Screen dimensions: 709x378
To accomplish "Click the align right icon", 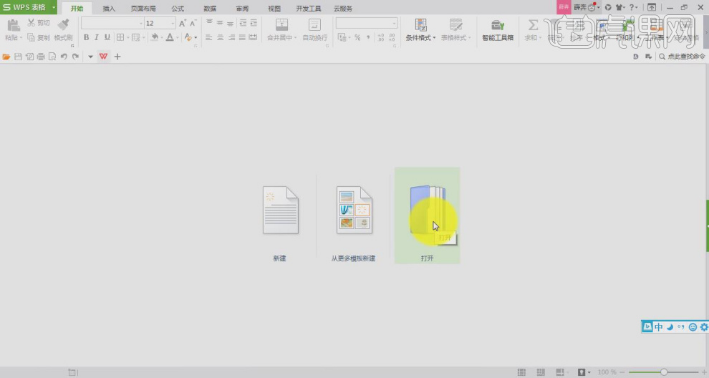I will click(231, 37).
